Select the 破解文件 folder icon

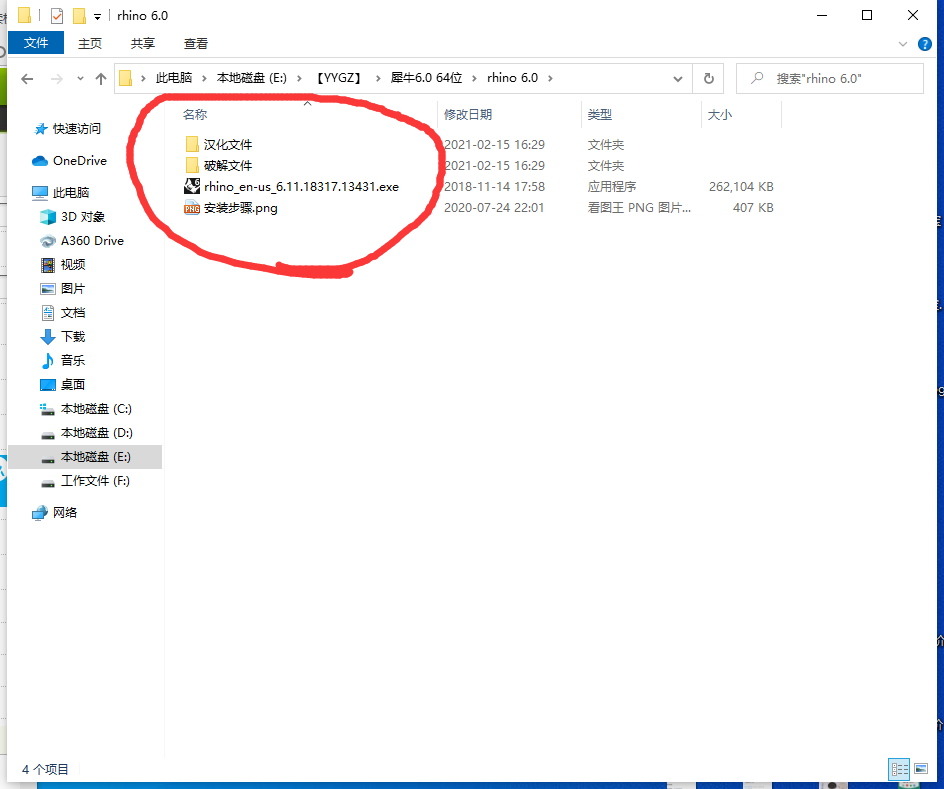tap(192, 166)
